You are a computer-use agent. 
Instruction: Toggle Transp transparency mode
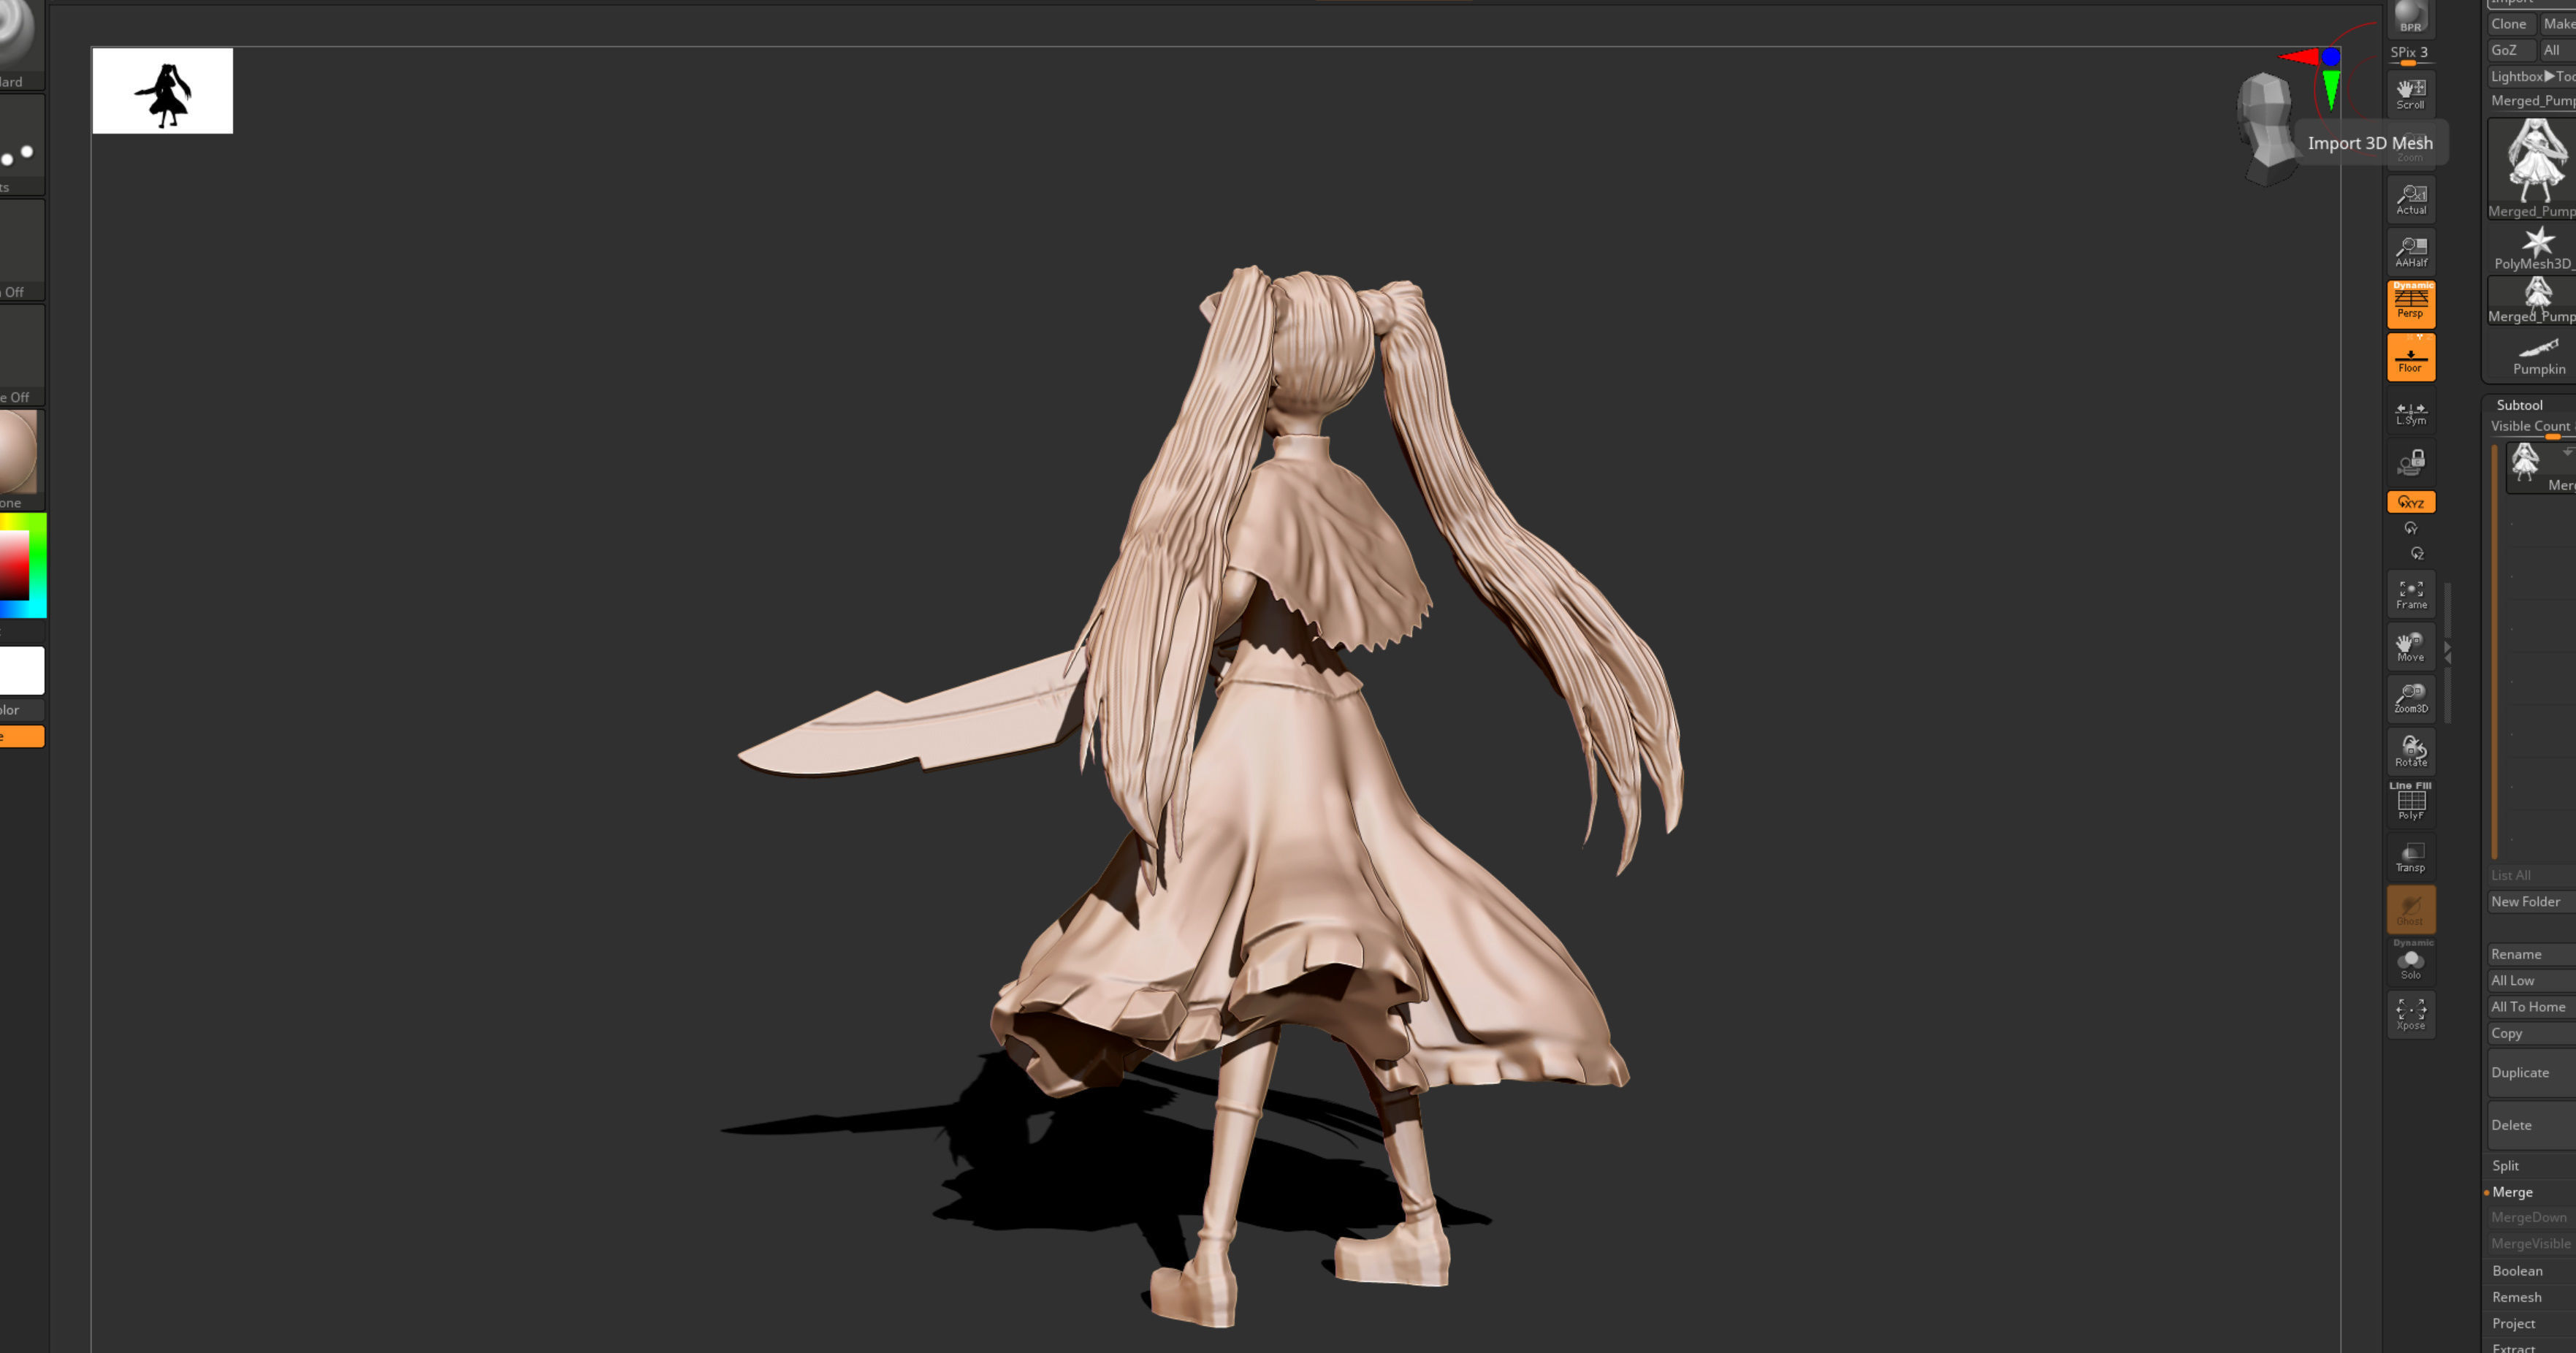coord(2410,857)
